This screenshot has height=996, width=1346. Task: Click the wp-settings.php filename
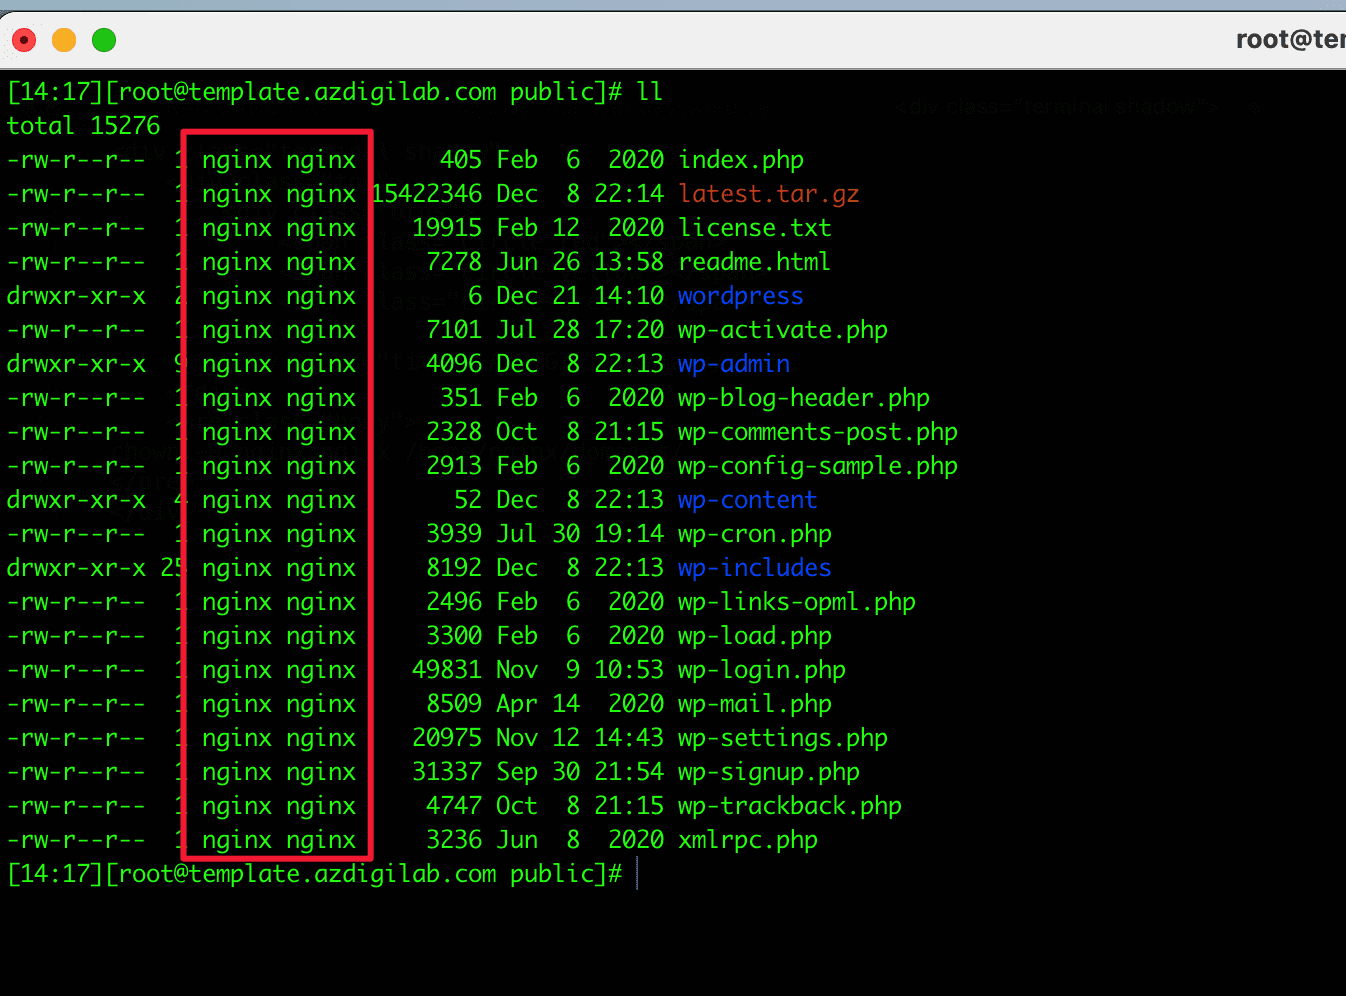coord(782,738)
